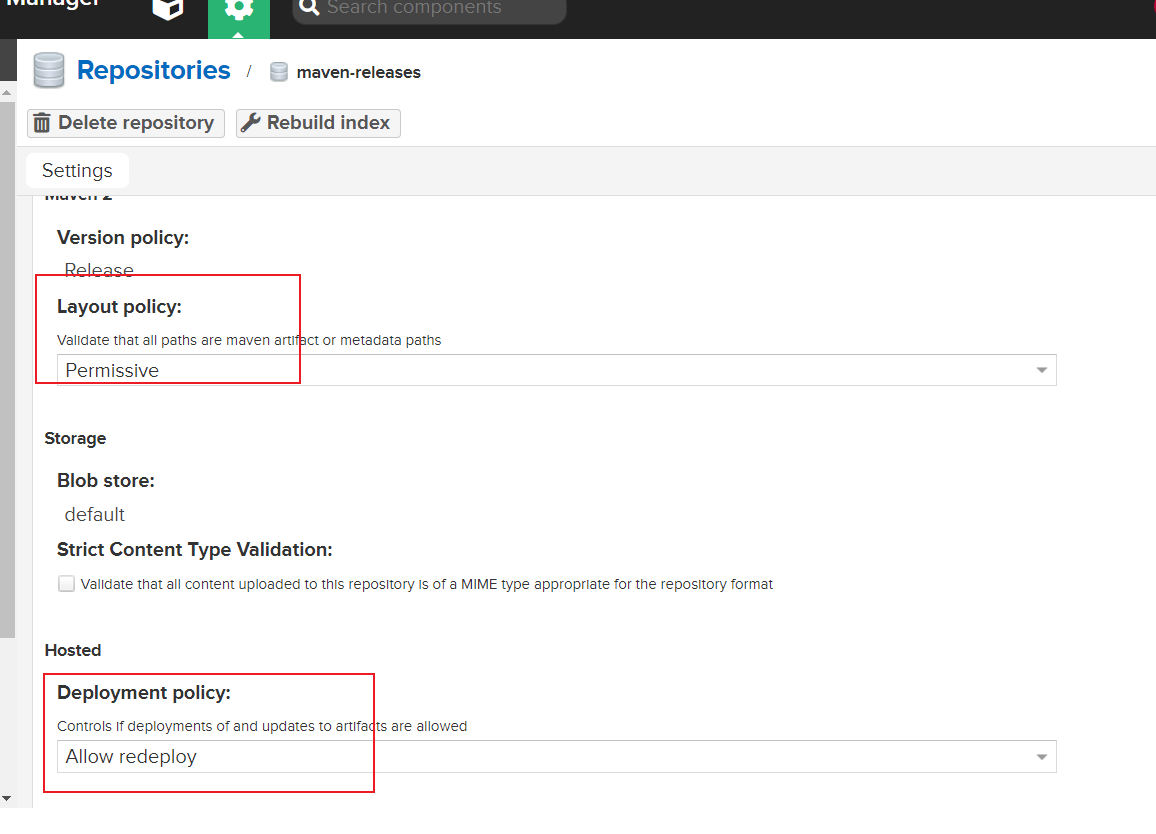Click the large Repositories database icon
This screenshot has width=1156, height=834.
(49, 71)
